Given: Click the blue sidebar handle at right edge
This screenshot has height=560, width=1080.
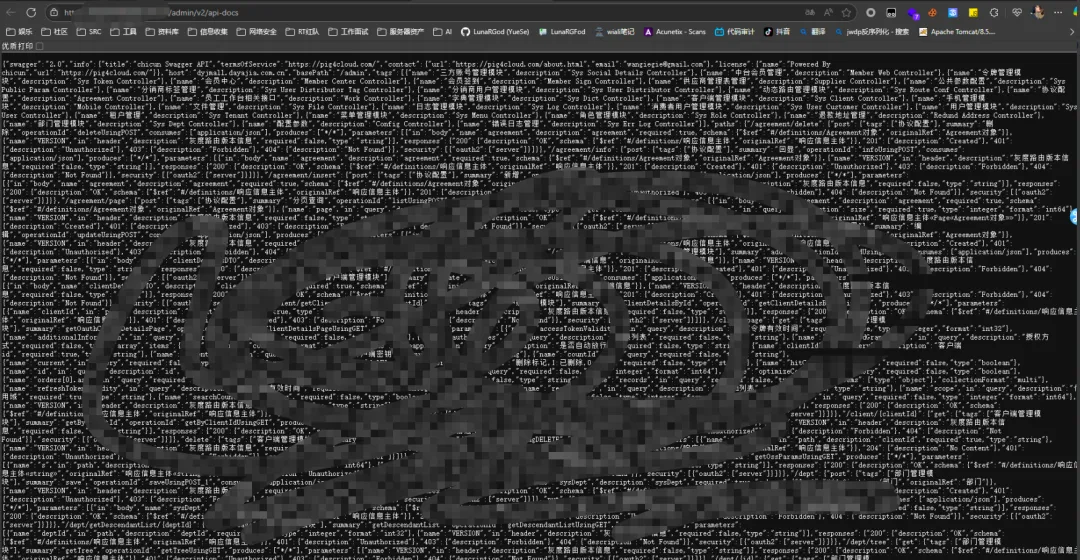Looking at the screenshot, I should coord(1075,217).
